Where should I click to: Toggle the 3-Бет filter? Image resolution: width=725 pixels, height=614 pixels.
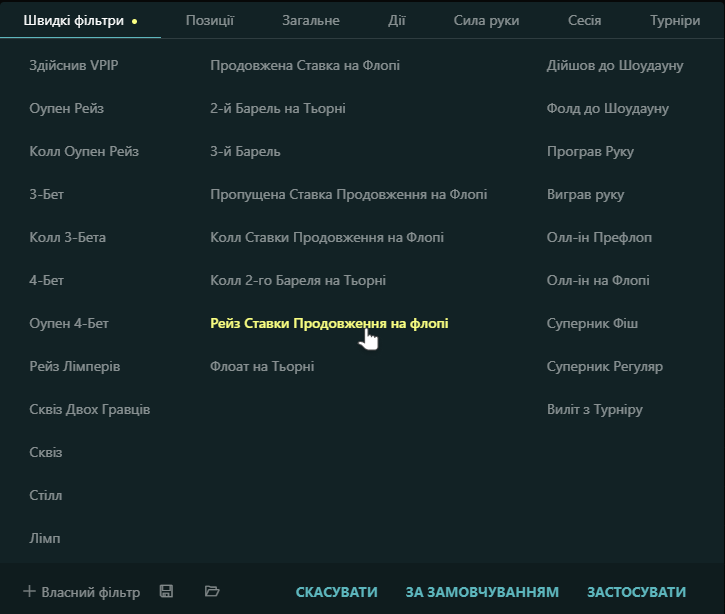pyautogui.click(x=47, y=194)
